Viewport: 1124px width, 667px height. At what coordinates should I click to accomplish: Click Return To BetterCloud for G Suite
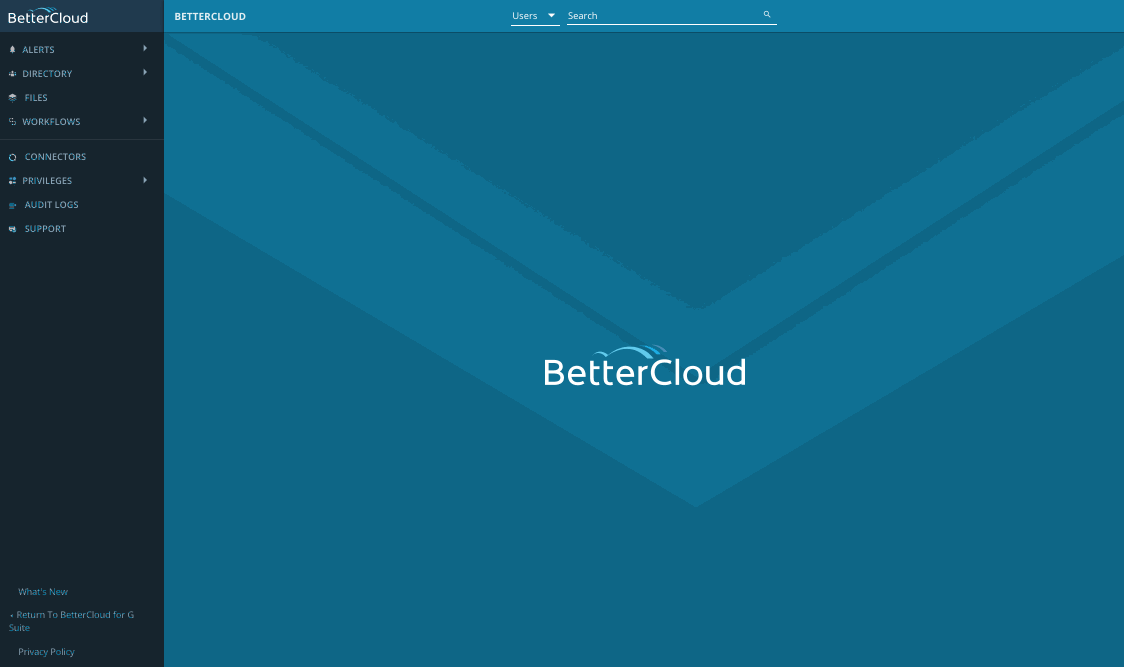72,621
